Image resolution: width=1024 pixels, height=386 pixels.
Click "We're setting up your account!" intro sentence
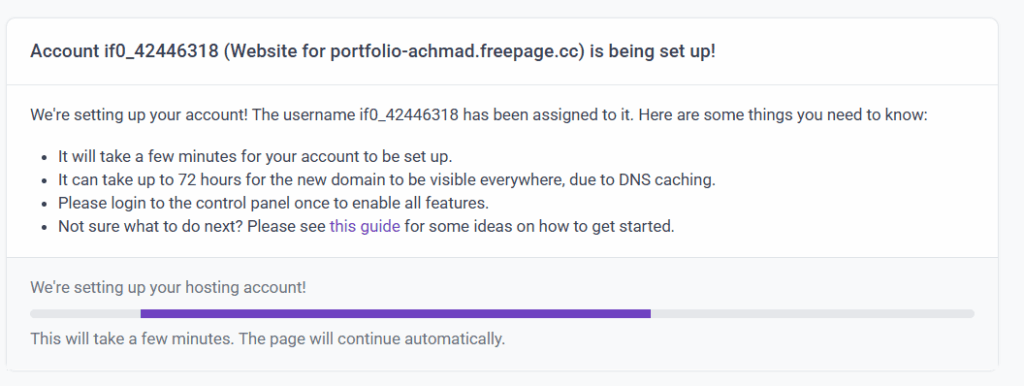(139, 116)
